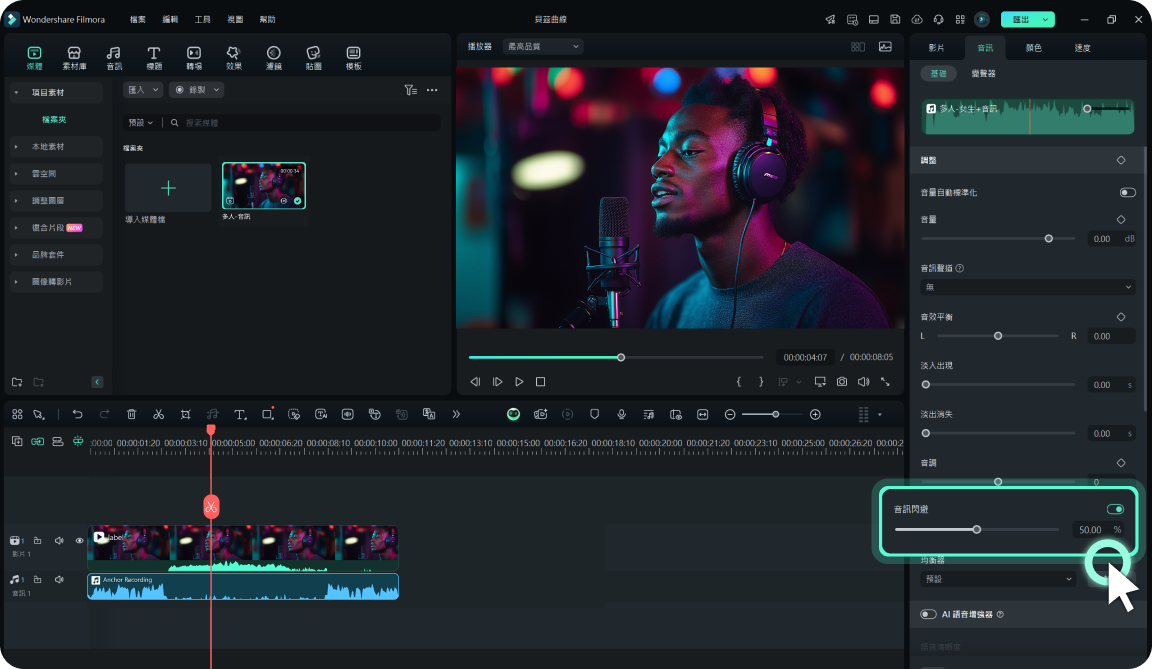Open the 模板 templates icon
This screenshot has width=1152, height=669.
coord(353,57)
